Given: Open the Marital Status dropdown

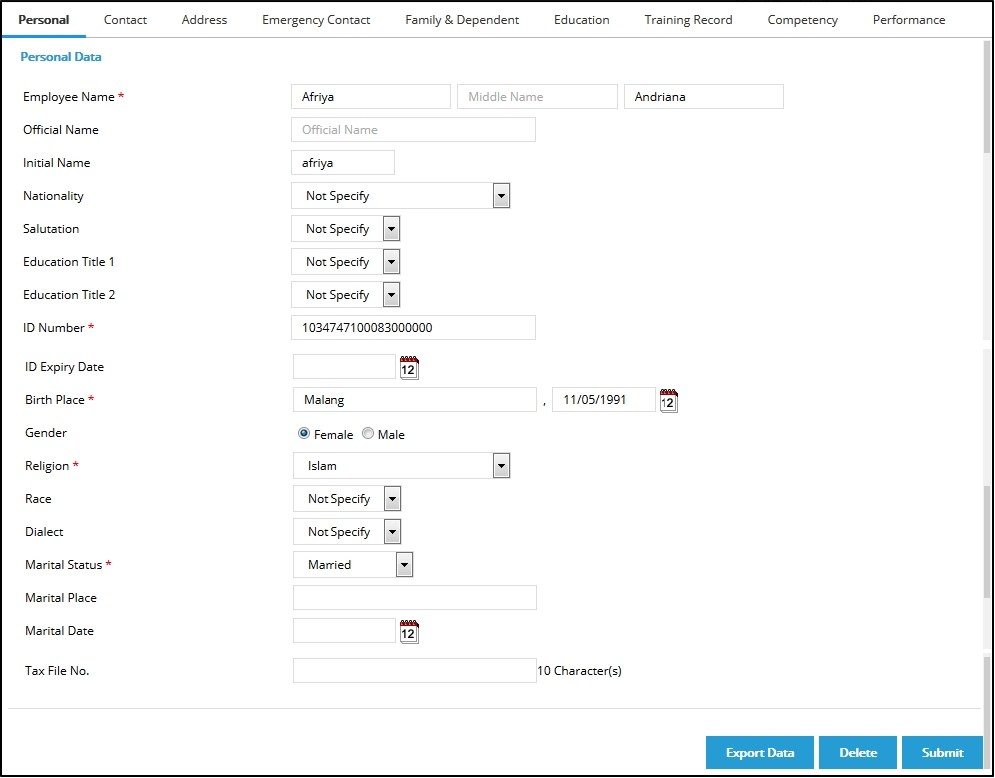Looking at the screenshot, I should 353,564.
